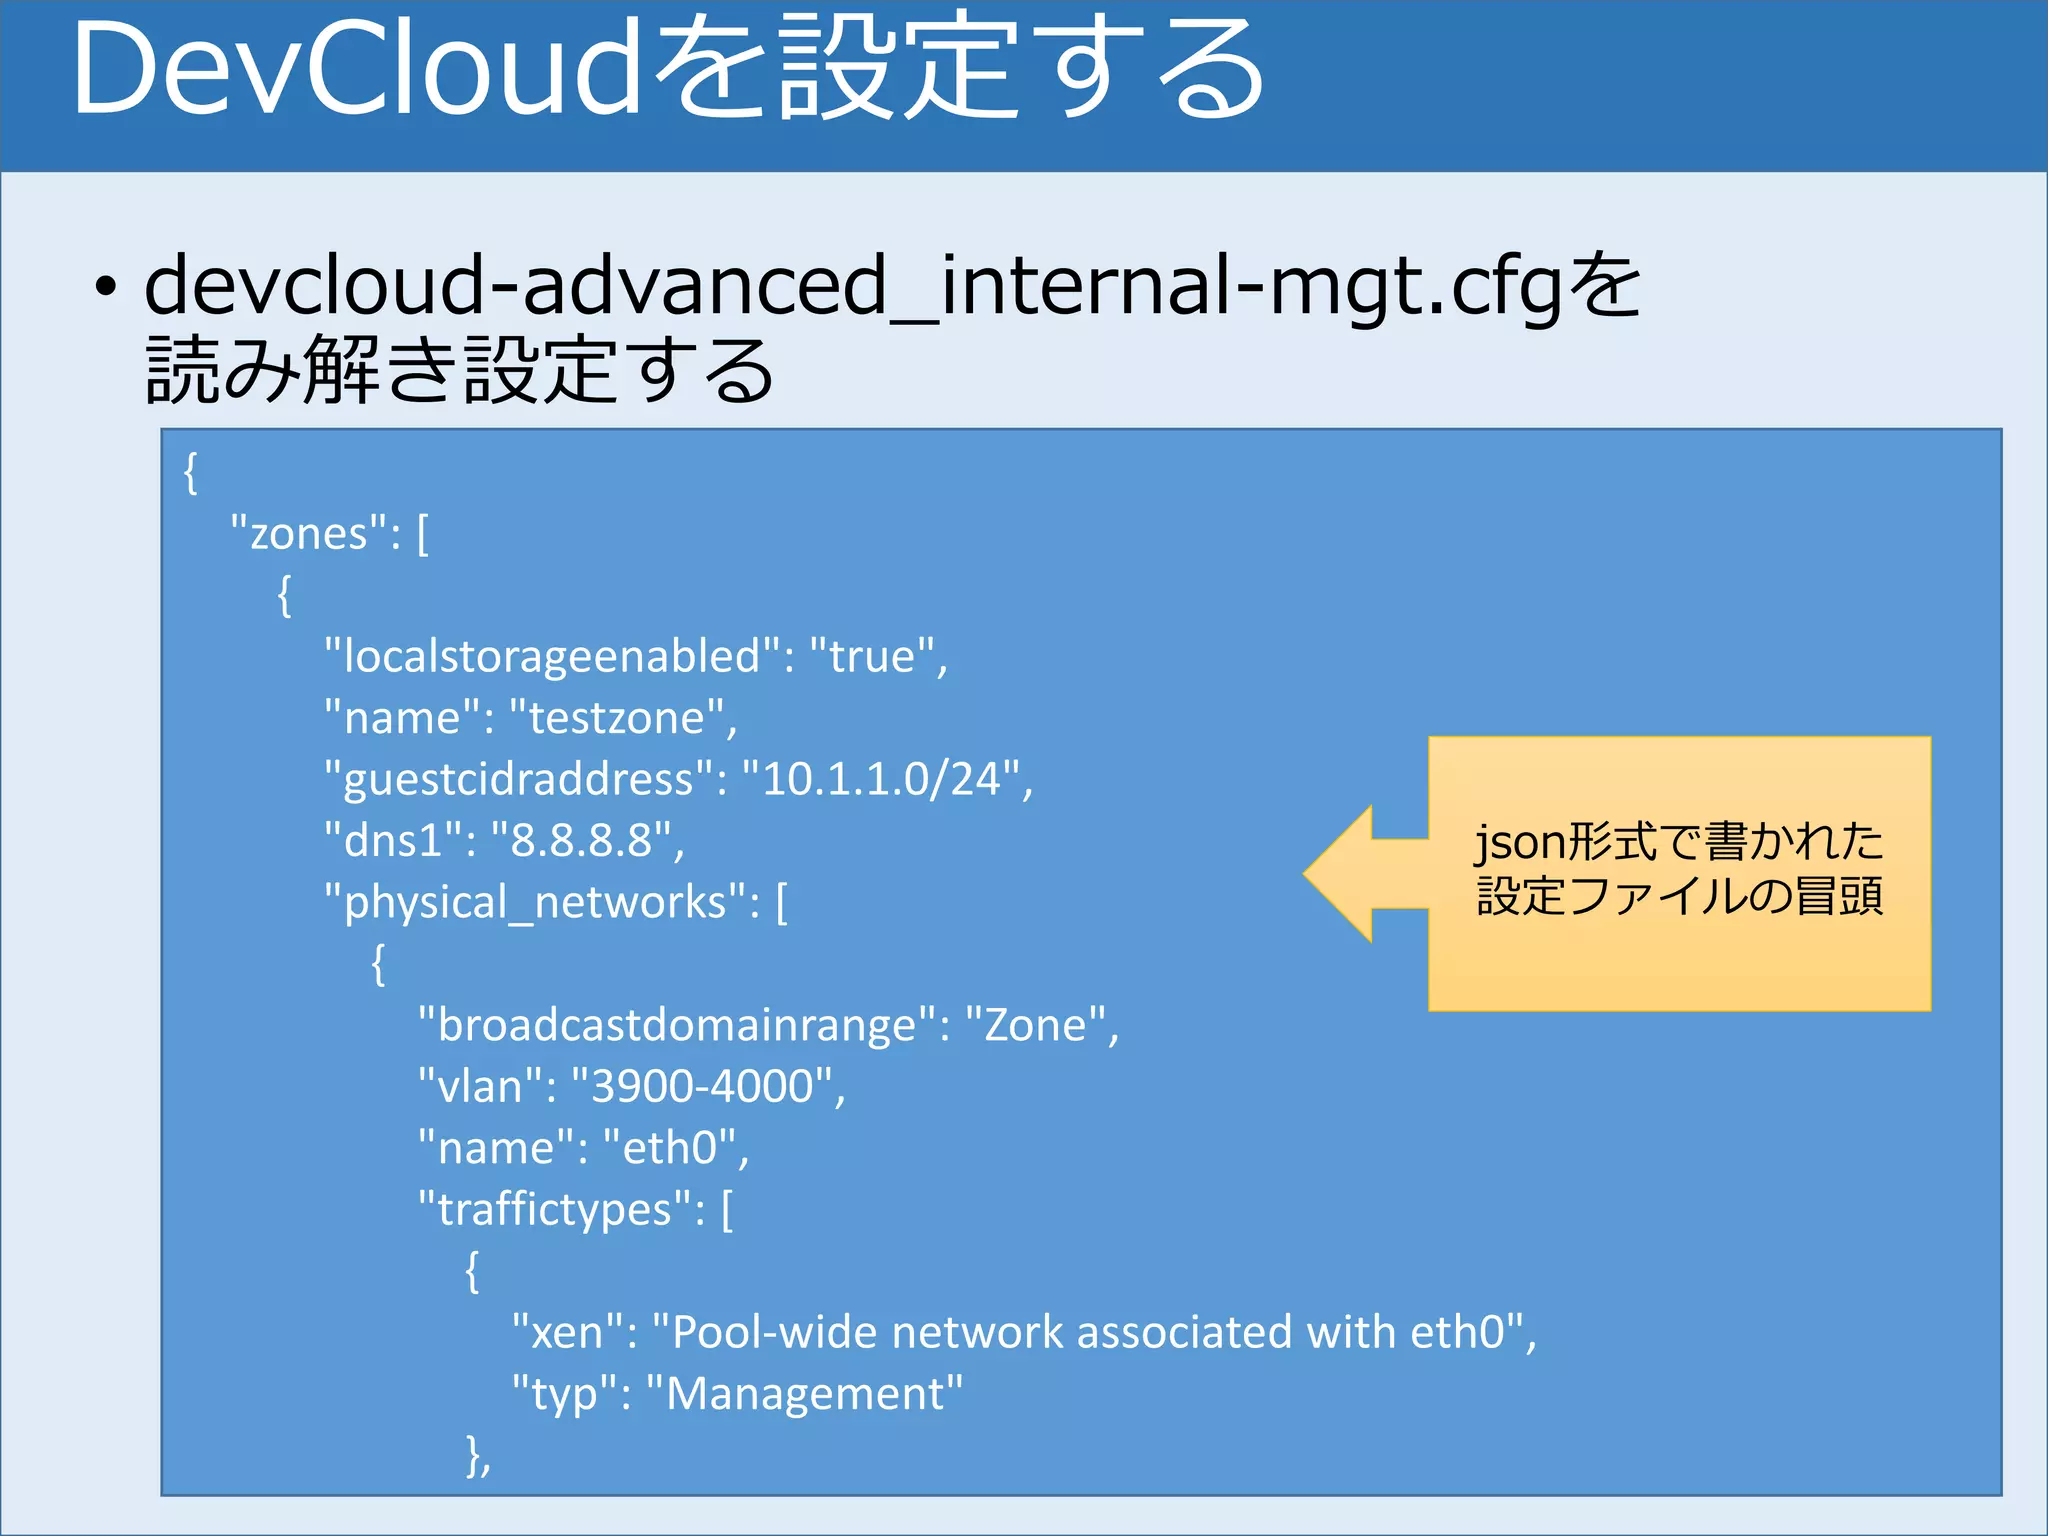Click the callout text "設定ファイルの冒頭"
Image resolution: width=2048 pixels, height=1536 pixels.
pos(1680,895)
